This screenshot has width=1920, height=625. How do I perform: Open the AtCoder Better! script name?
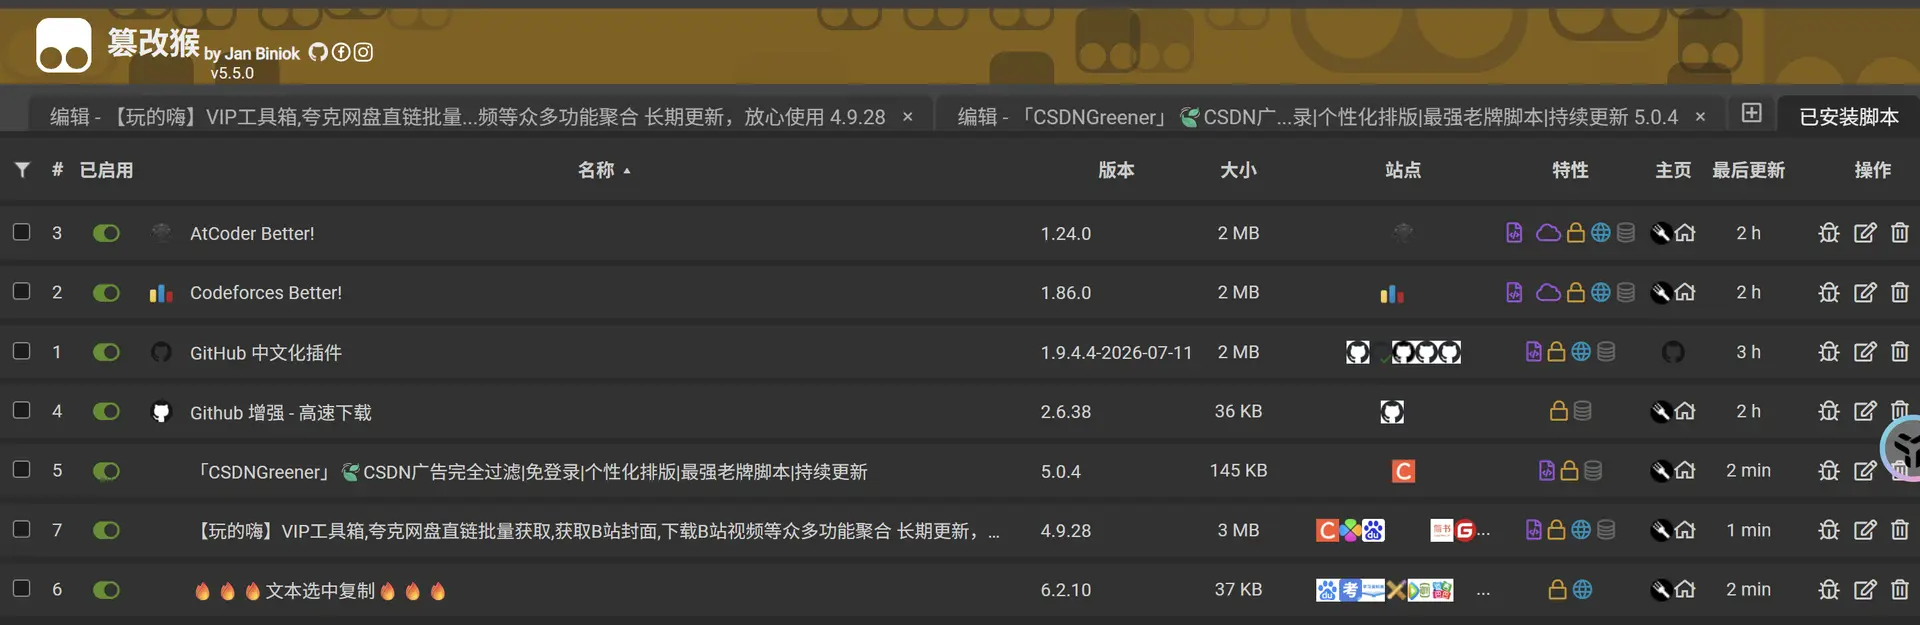(x=252, y=233)
